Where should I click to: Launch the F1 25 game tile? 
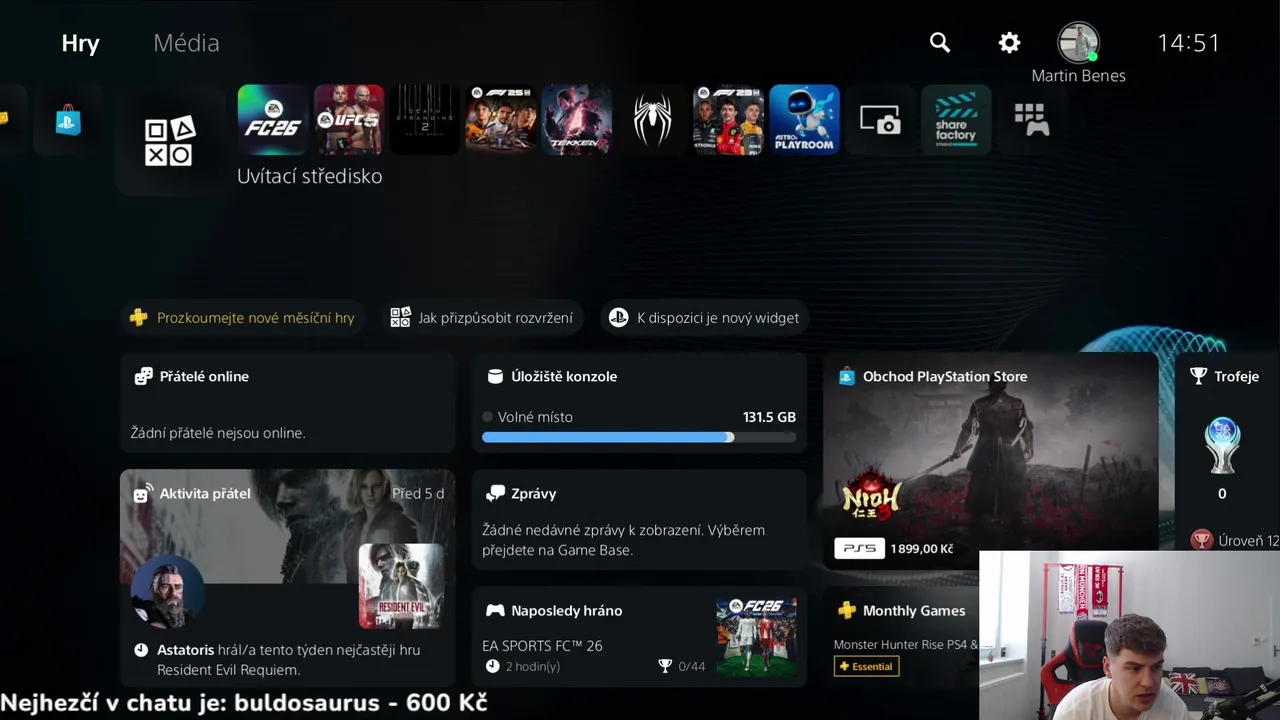pos(501,120)
